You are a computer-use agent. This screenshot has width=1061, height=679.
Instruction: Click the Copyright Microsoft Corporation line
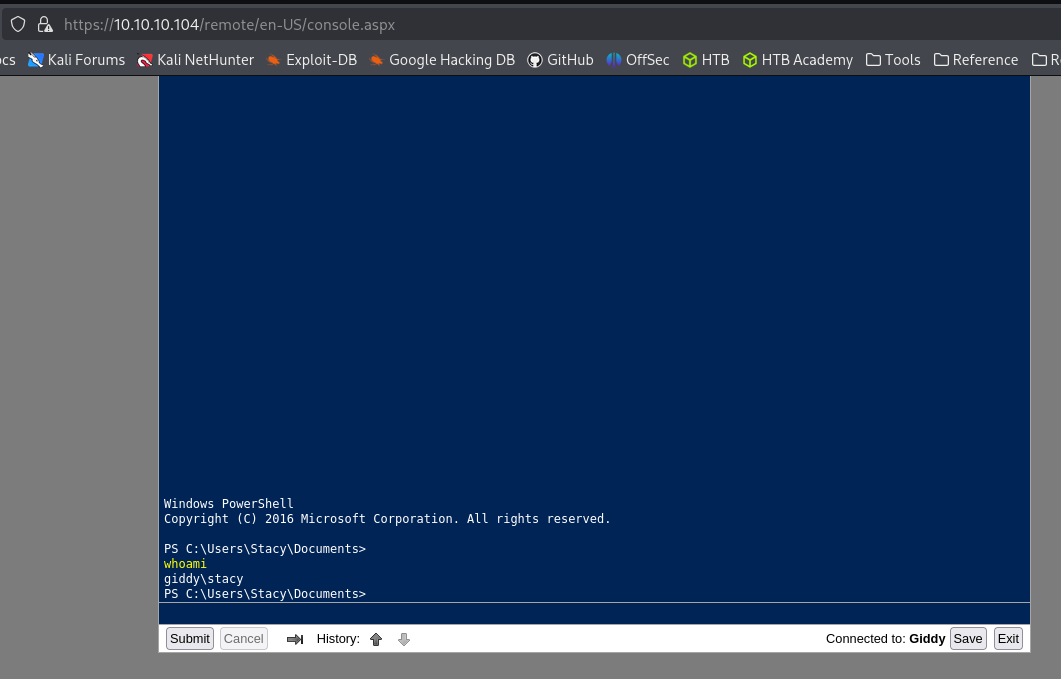[x=387, y=519]
